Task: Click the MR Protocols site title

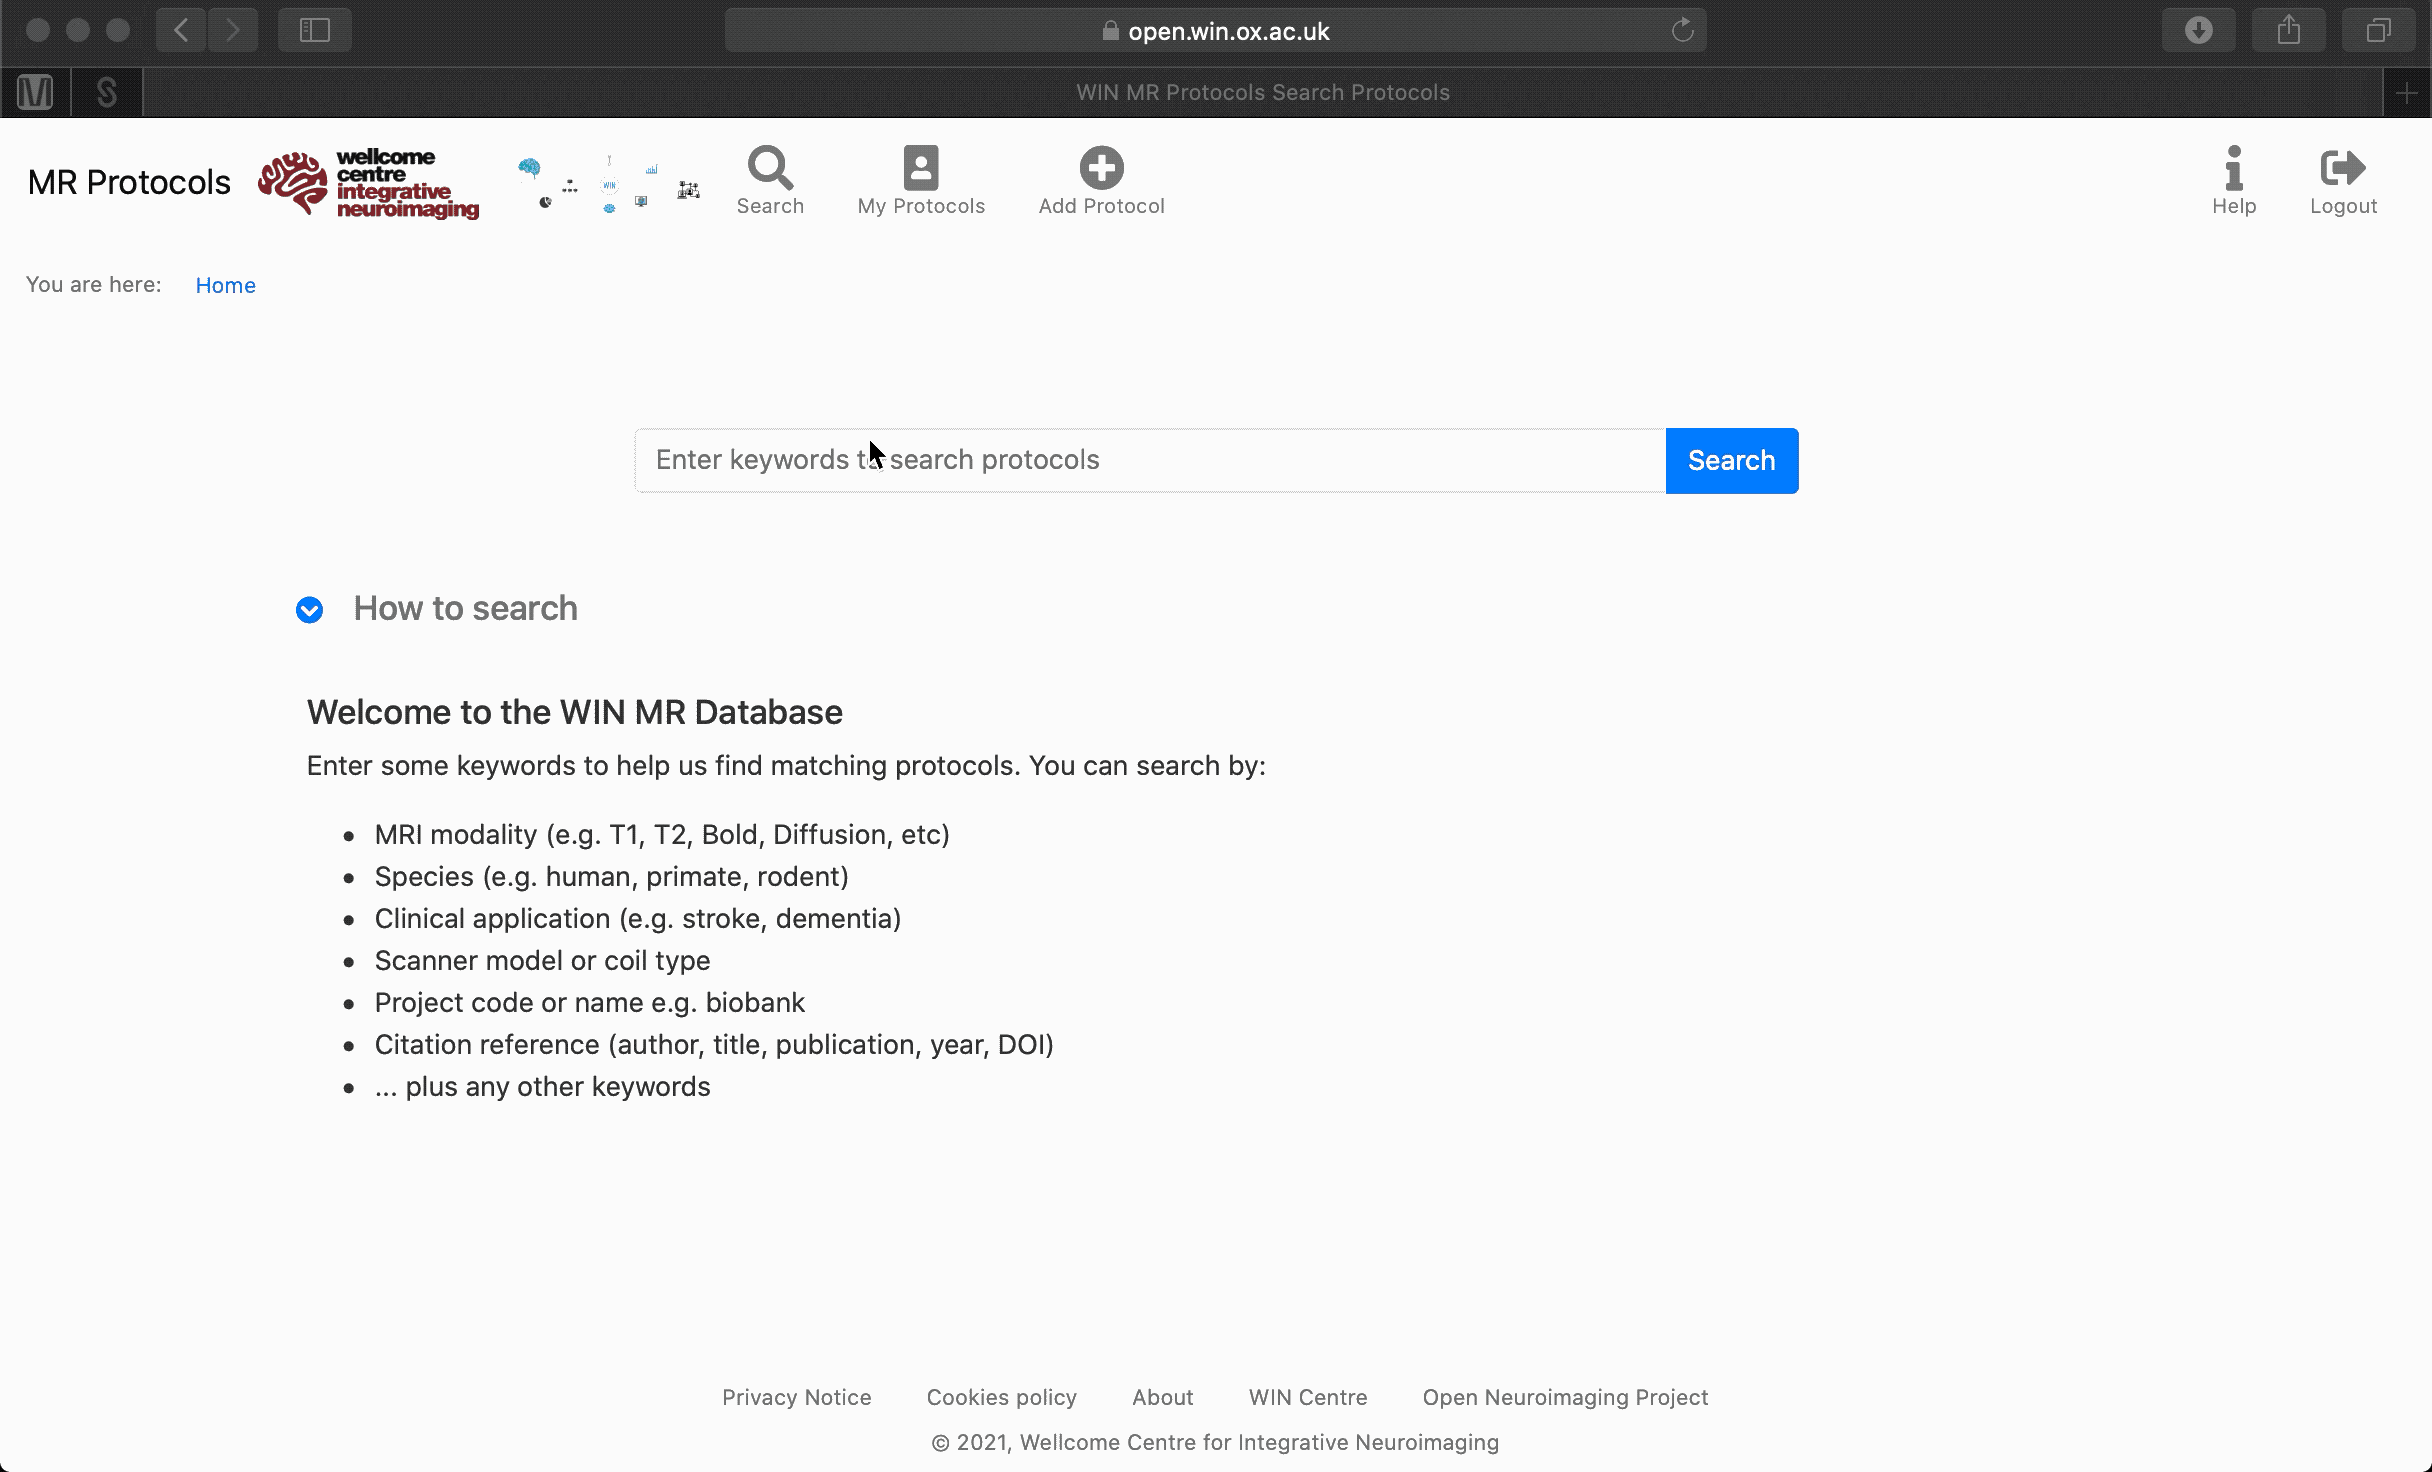Action: (129, 183)
